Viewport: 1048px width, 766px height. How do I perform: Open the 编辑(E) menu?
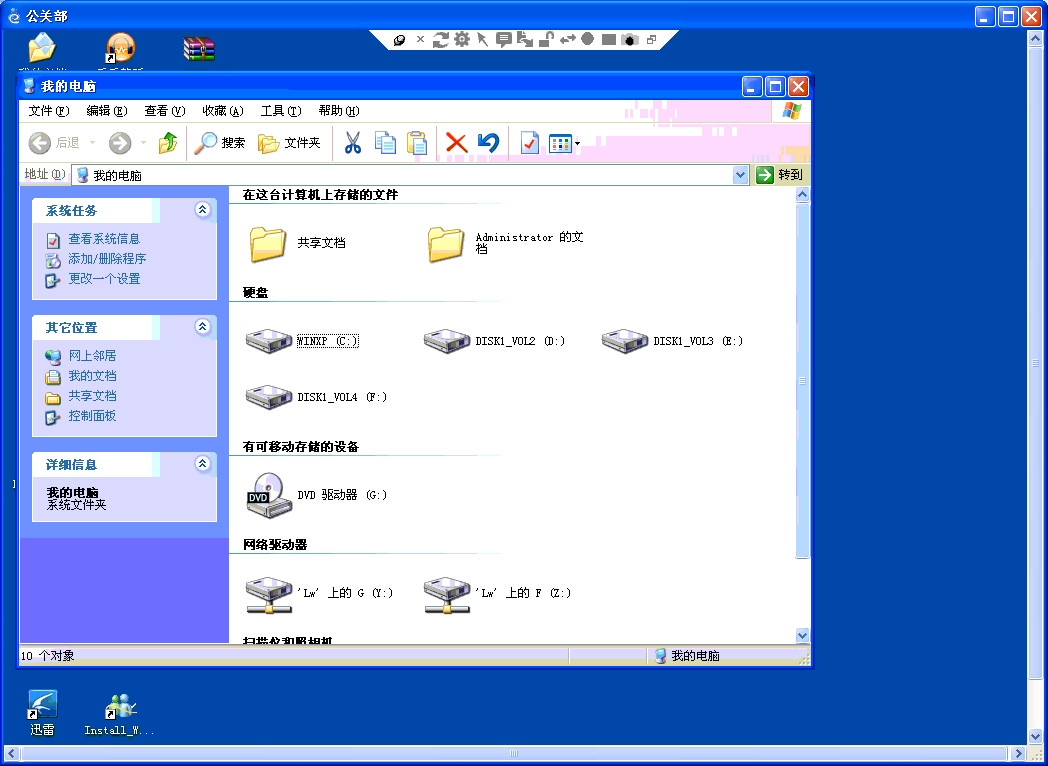click(107, 111)
